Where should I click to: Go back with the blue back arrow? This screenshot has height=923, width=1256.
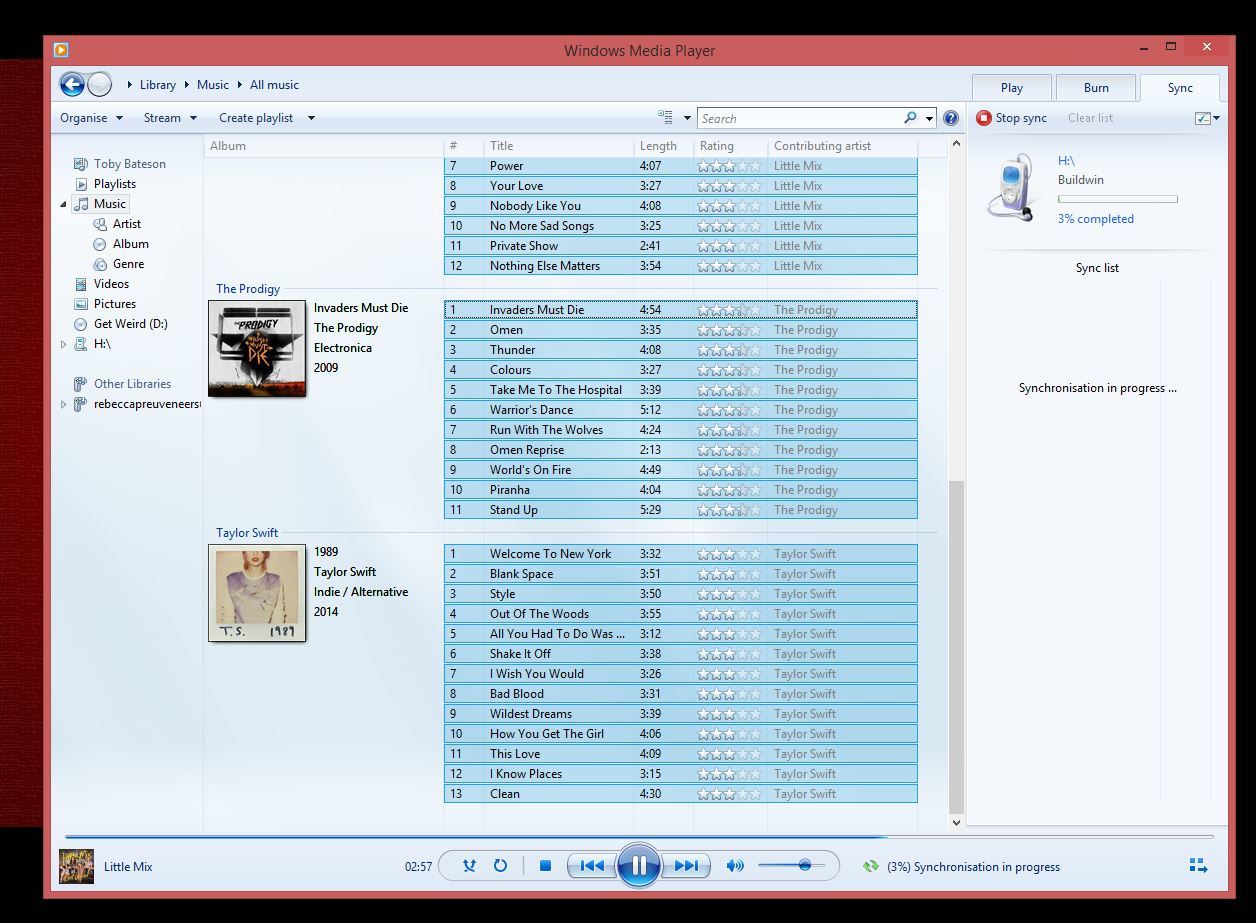tap(72, 85)
